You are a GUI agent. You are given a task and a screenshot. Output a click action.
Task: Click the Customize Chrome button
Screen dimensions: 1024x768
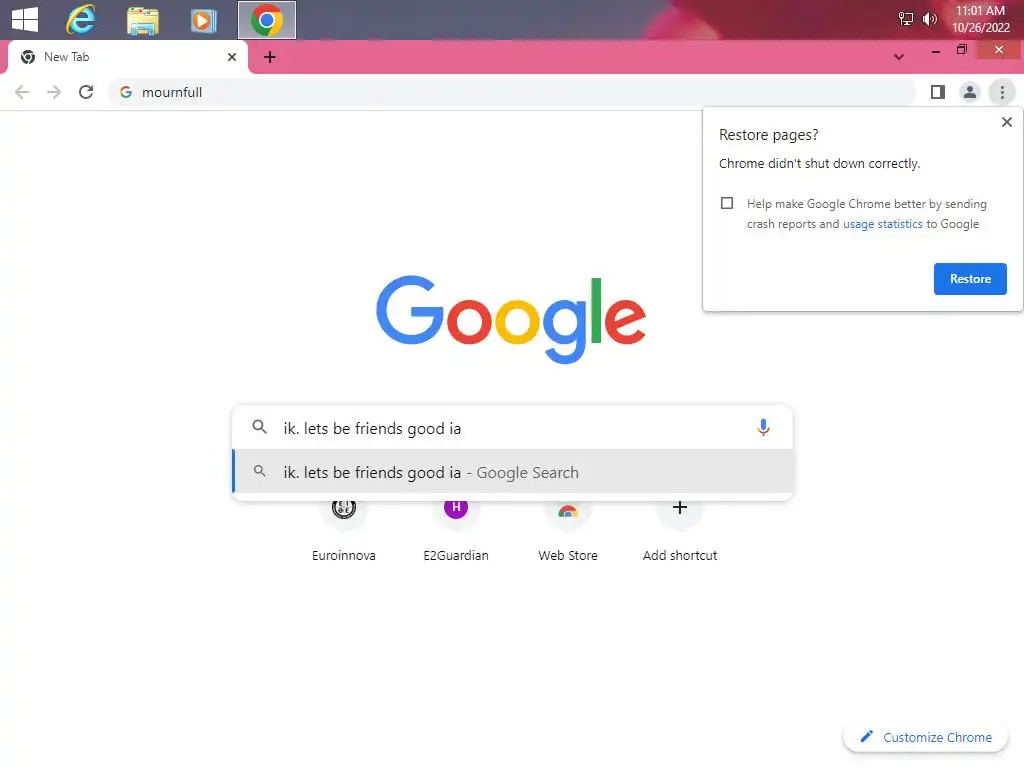pyautogui.click(x=926, y=737)
